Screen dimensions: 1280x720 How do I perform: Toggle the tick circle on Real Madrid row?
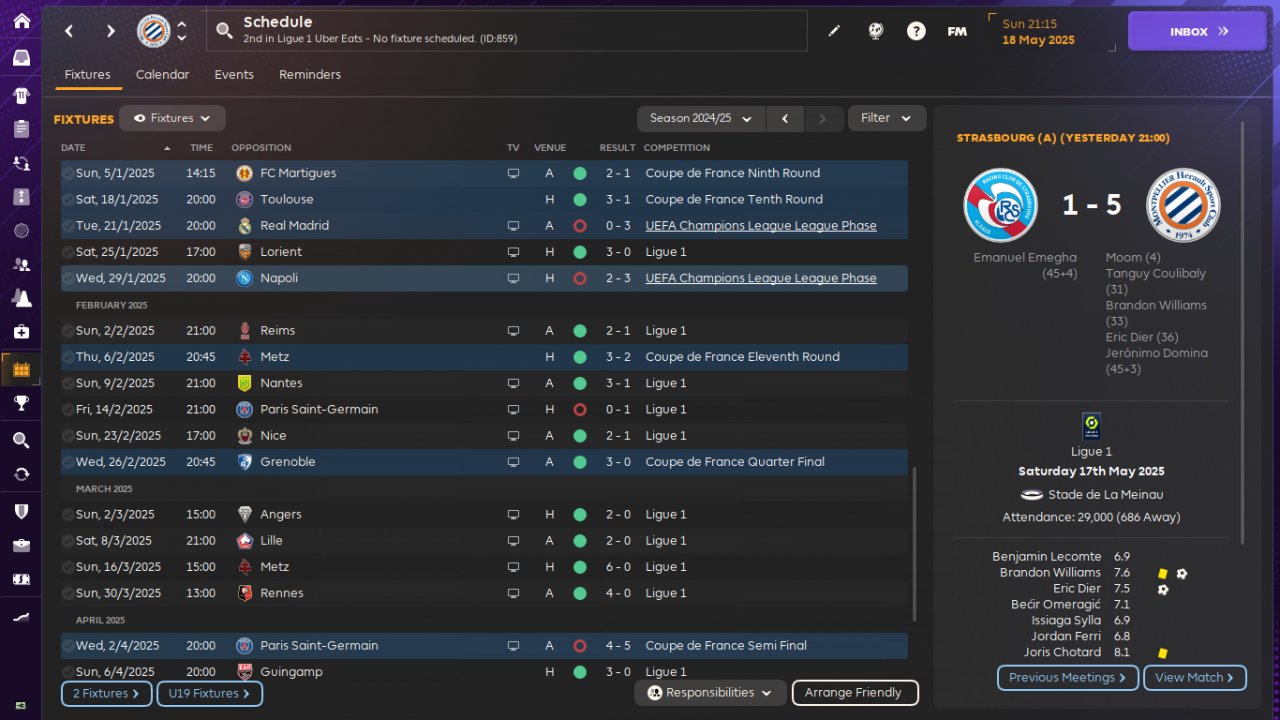click(x=68, y=226)
